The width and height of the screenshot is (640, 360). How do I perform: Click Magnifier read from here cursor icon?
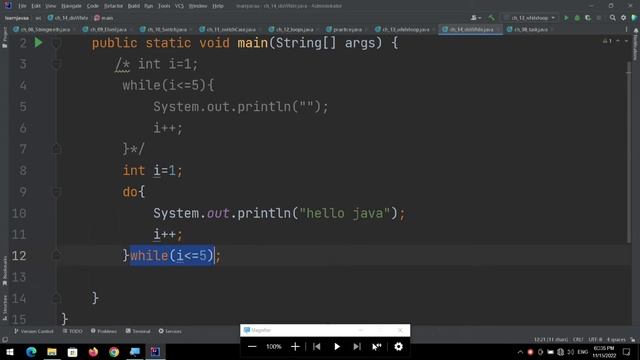click(x=377, y=347)
